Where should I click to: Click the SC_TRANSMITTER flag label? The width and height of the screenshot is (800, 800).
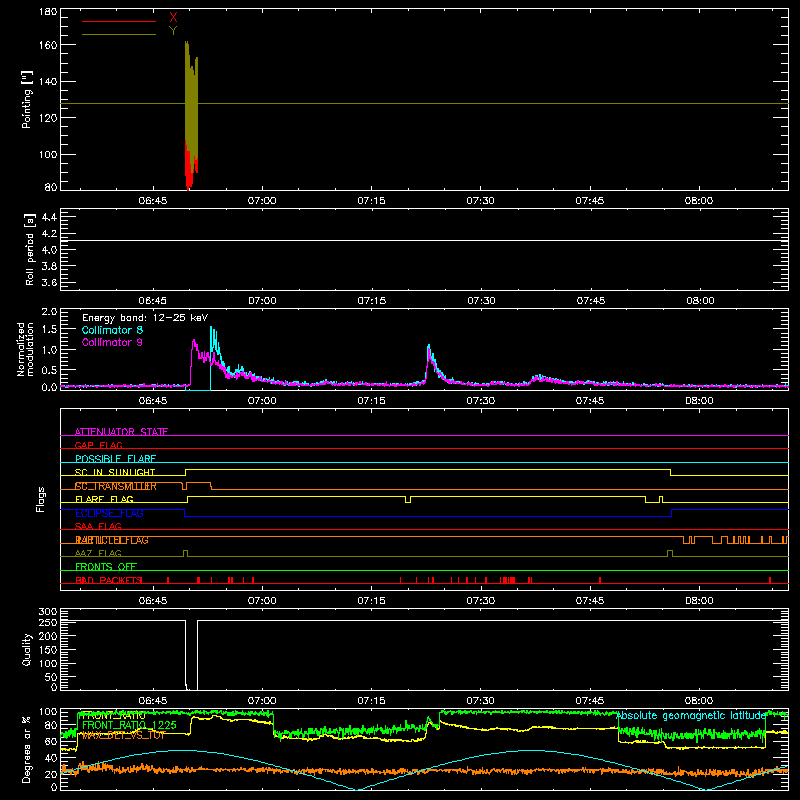pos(116,486)
